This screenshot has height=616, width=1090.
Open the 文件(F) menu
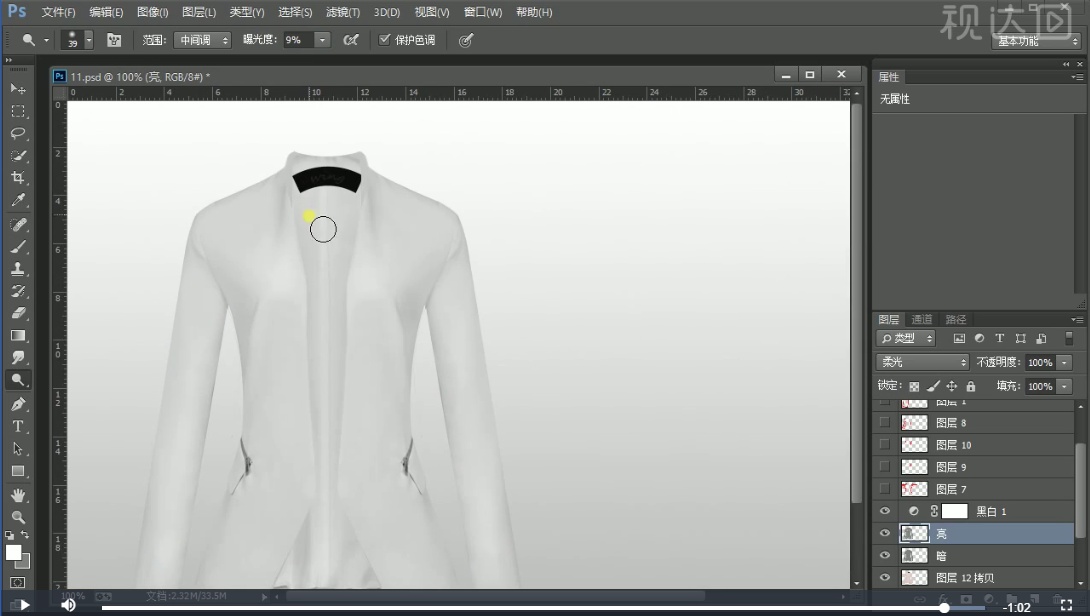click(58, 12)
